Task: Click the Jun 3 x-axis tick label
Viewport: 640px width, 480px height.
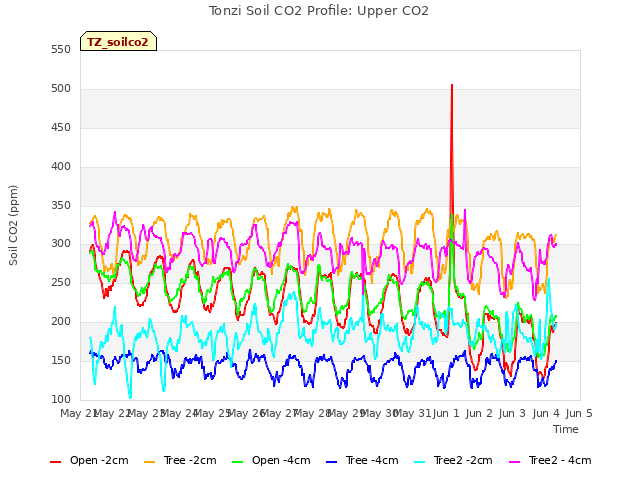Action: pyautogui.click(x=512, y=413)
